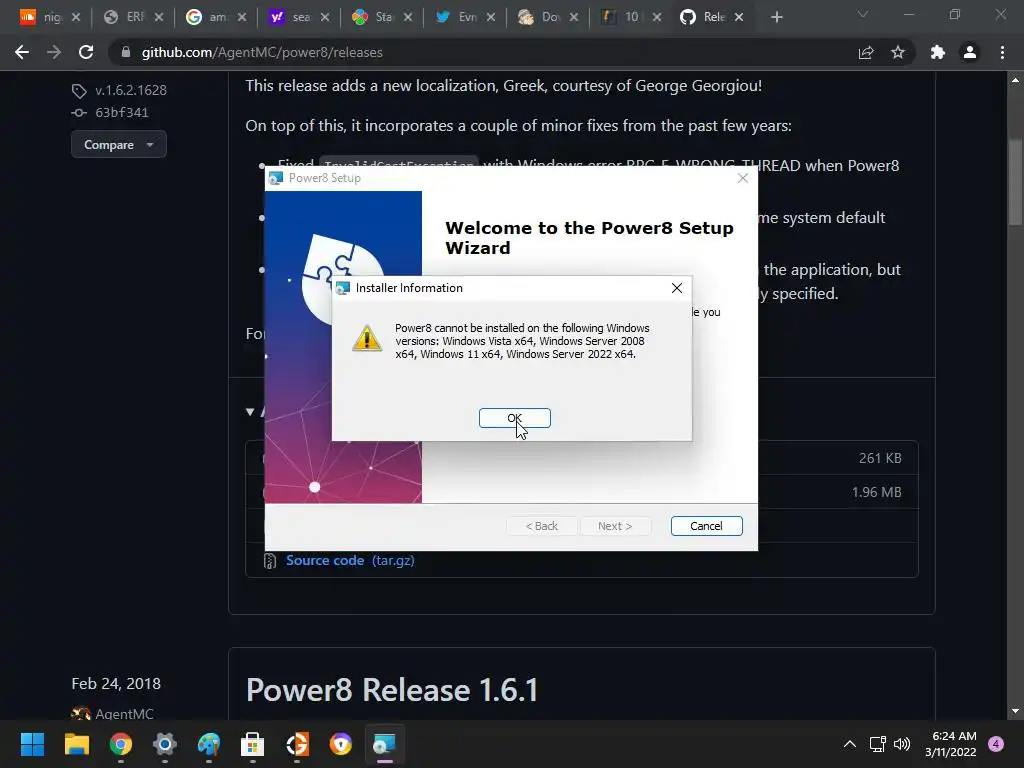1024x768 pixels.
Task: Open the Compare dropdown on the release
Action: pyautogui.click(x=118, y=144)
